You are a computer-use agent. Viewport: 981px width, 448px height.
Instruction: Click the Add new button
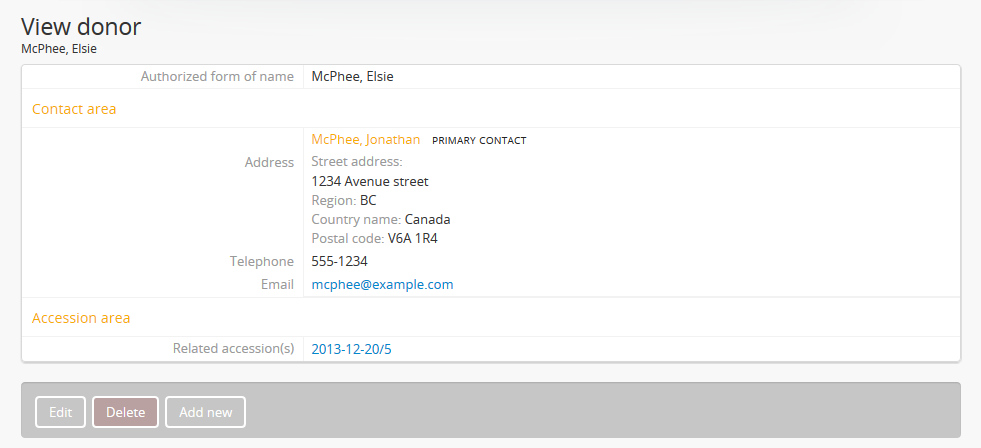[x=205, y=412]
